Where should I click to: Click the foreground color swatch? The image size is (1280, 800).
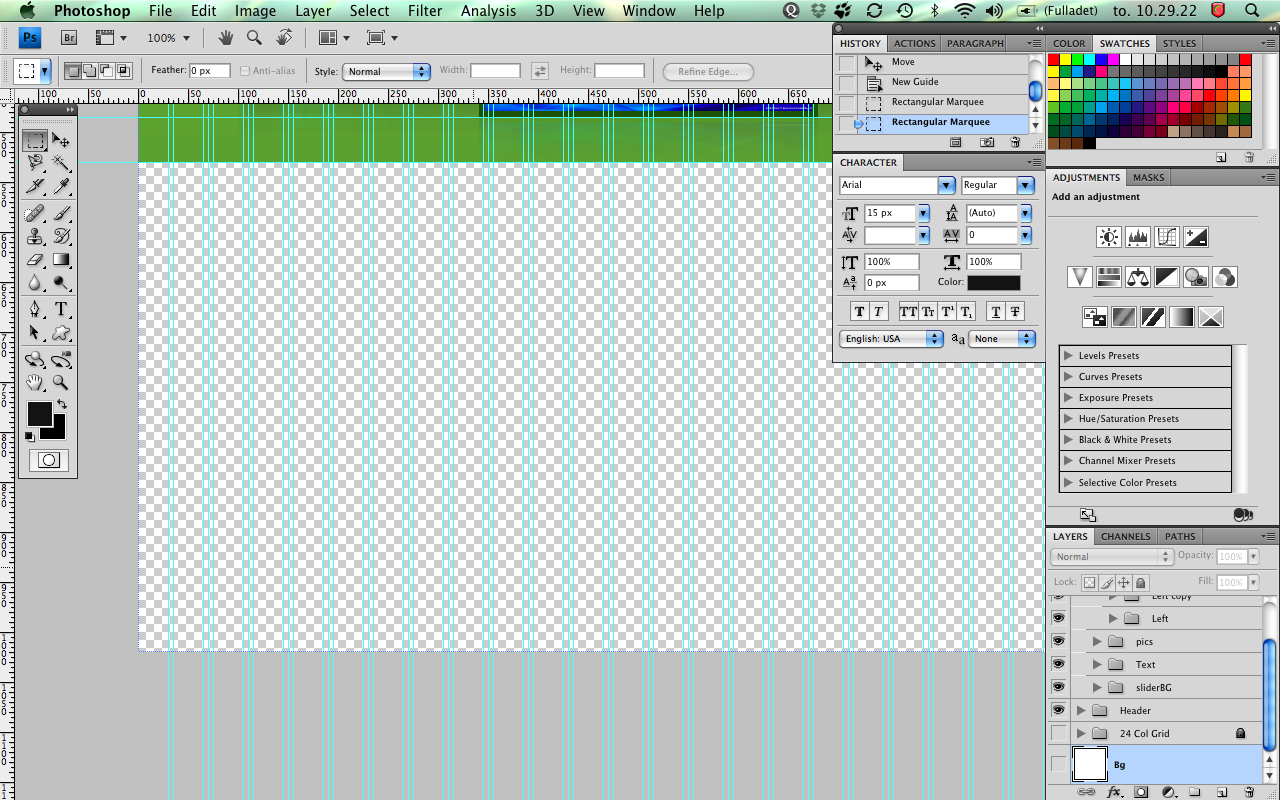pos(39,413)
